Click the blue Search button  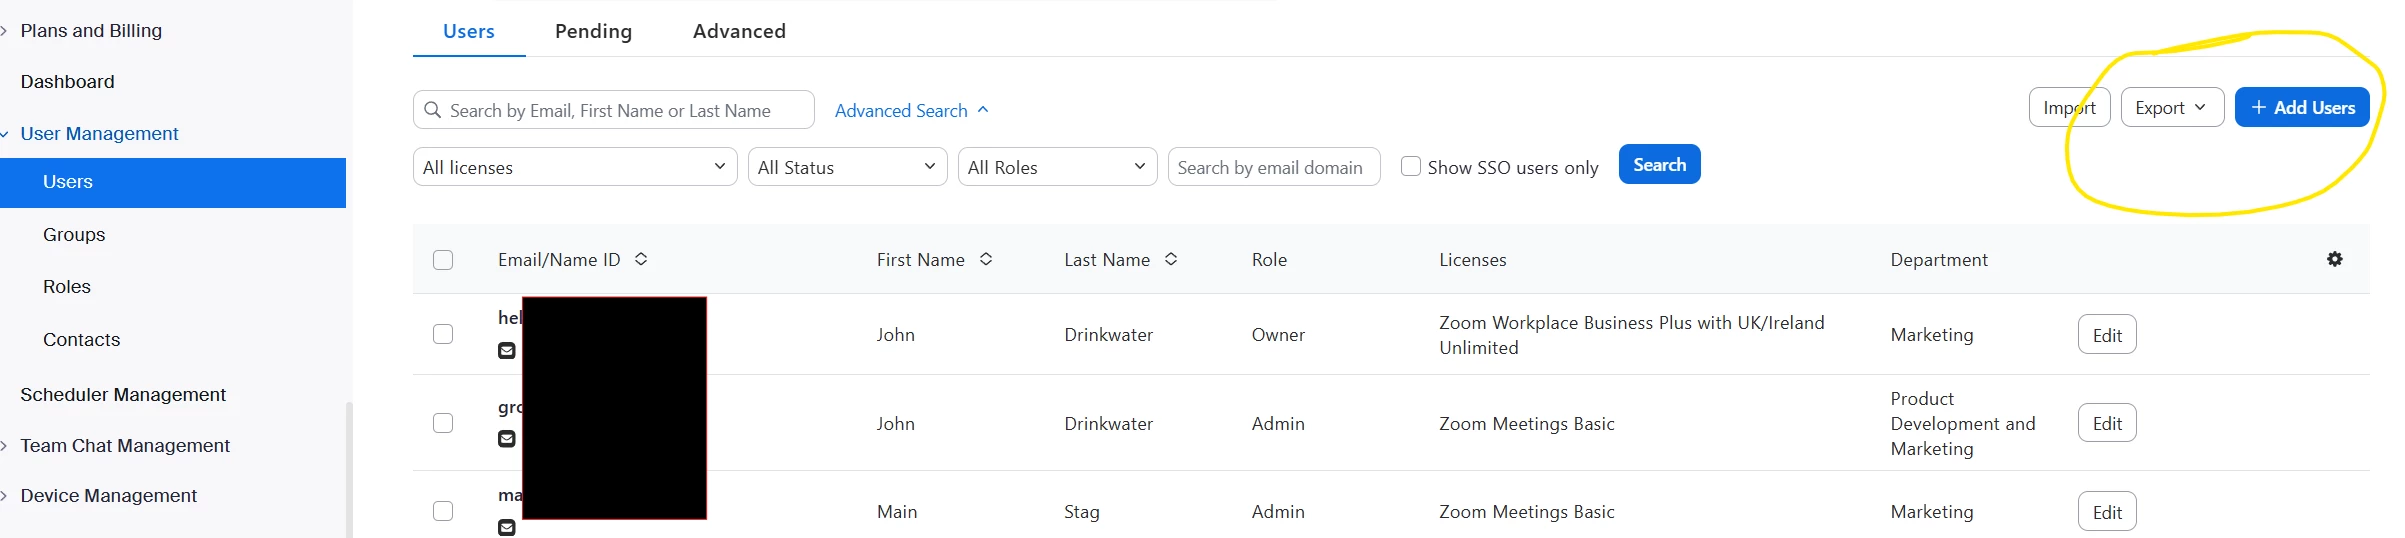(x=1659, y=165)
